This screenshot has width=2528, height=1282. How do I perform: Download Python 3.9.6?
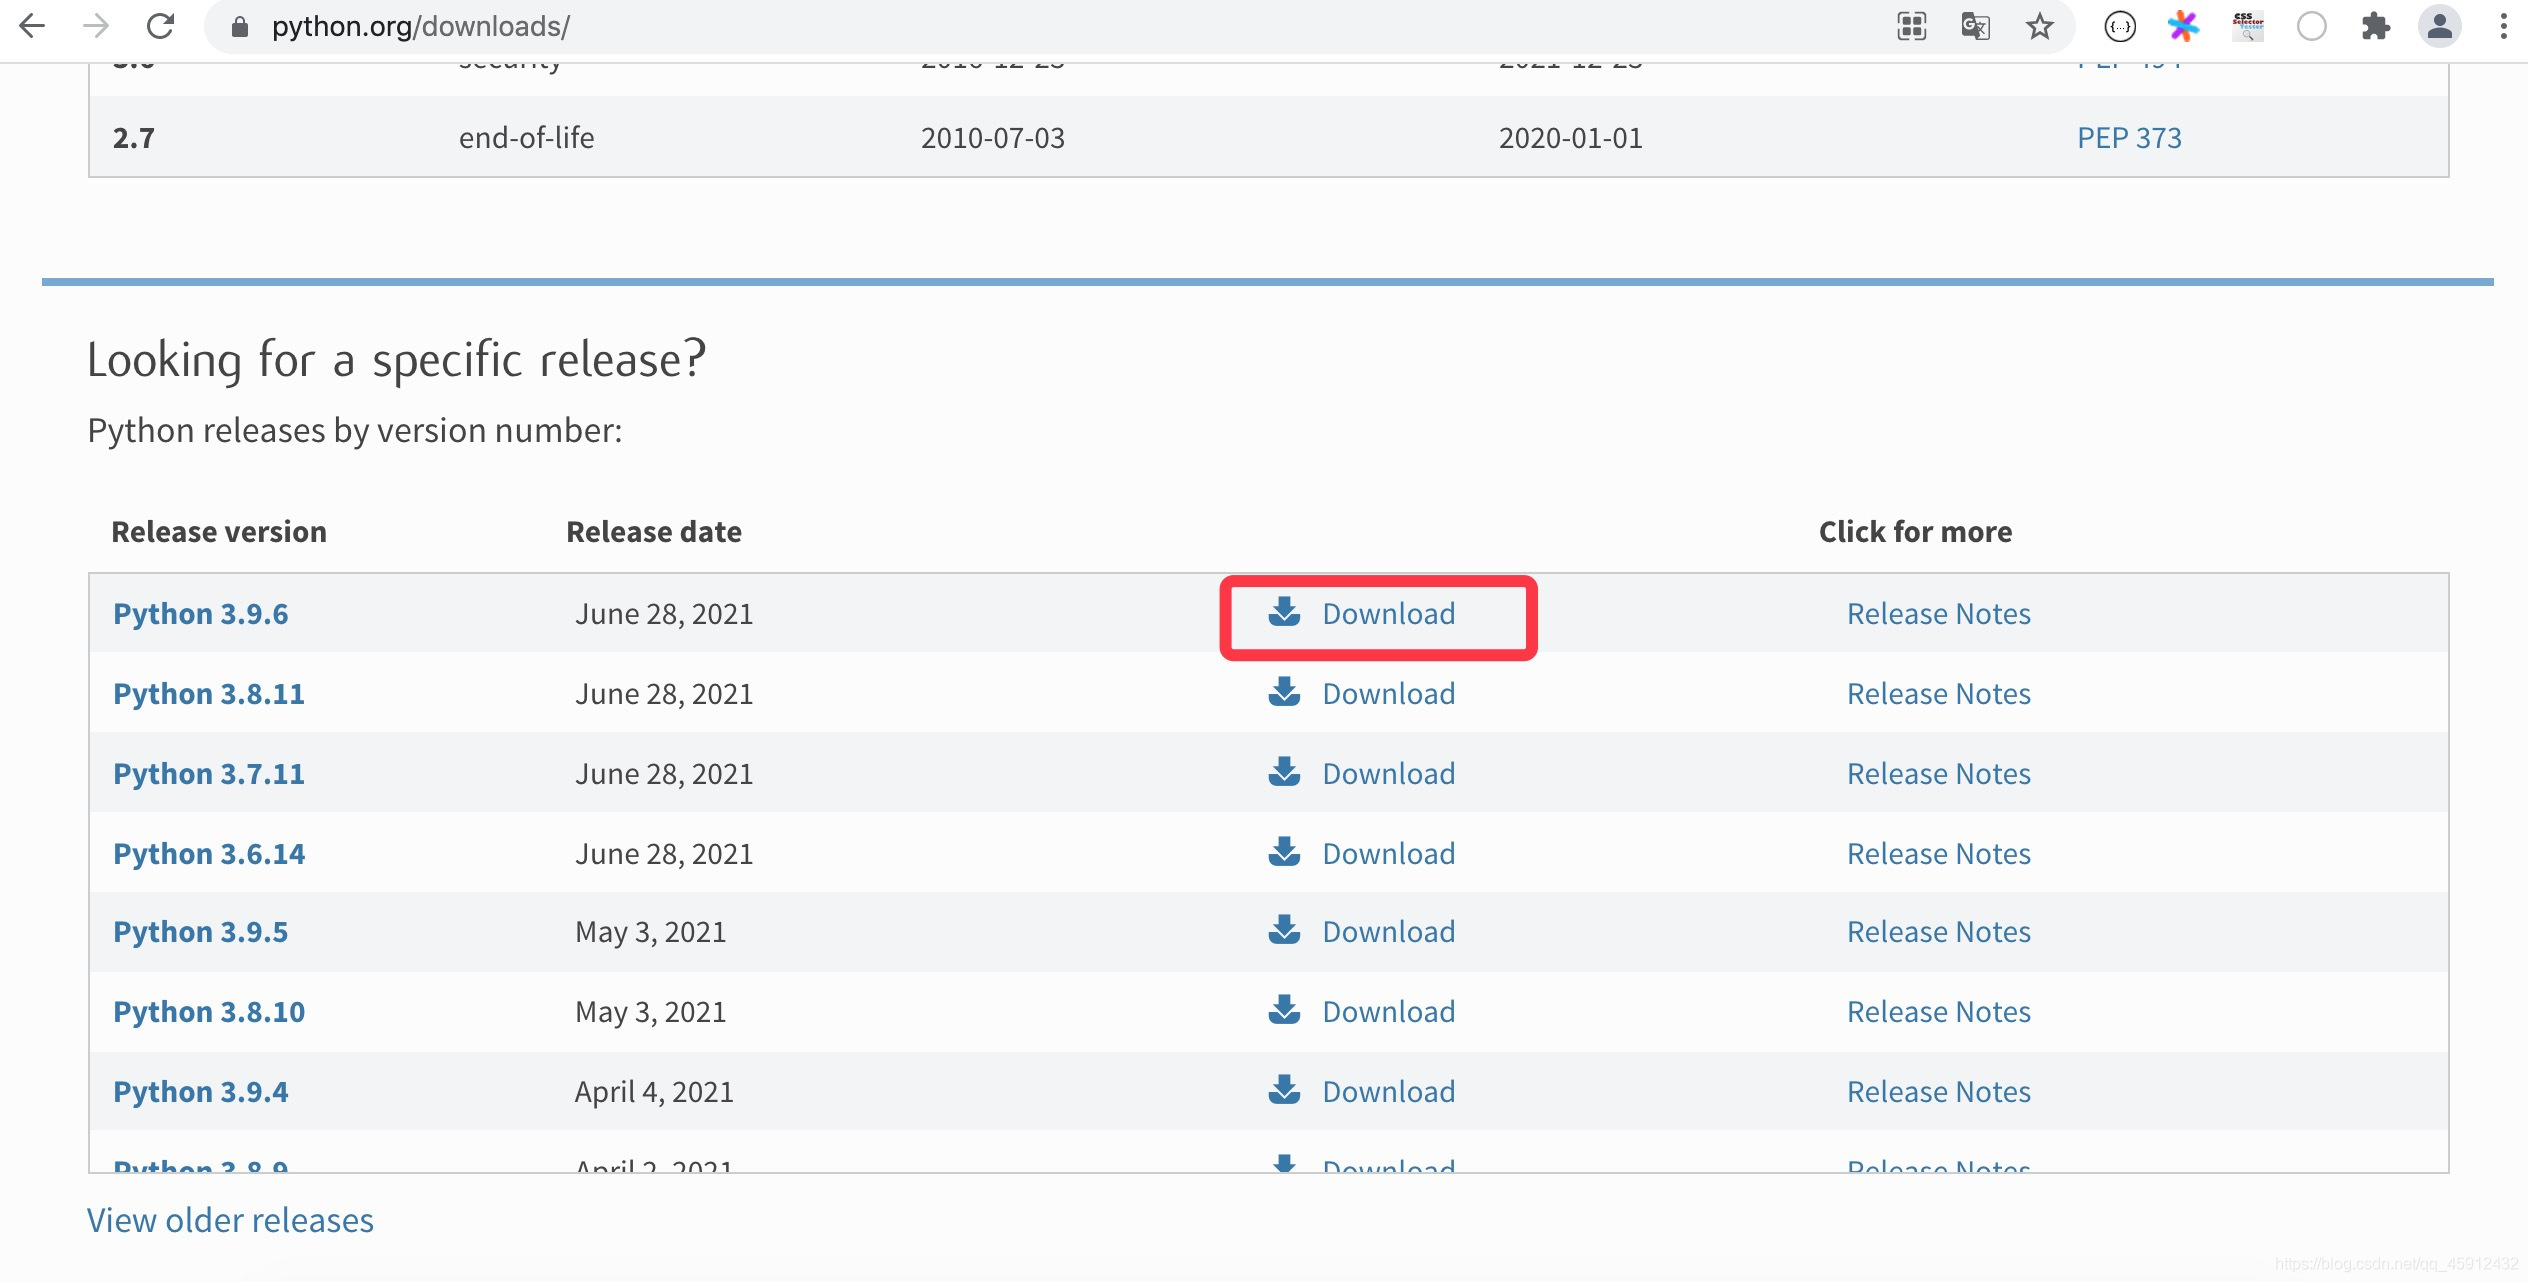click(1387, 614)
